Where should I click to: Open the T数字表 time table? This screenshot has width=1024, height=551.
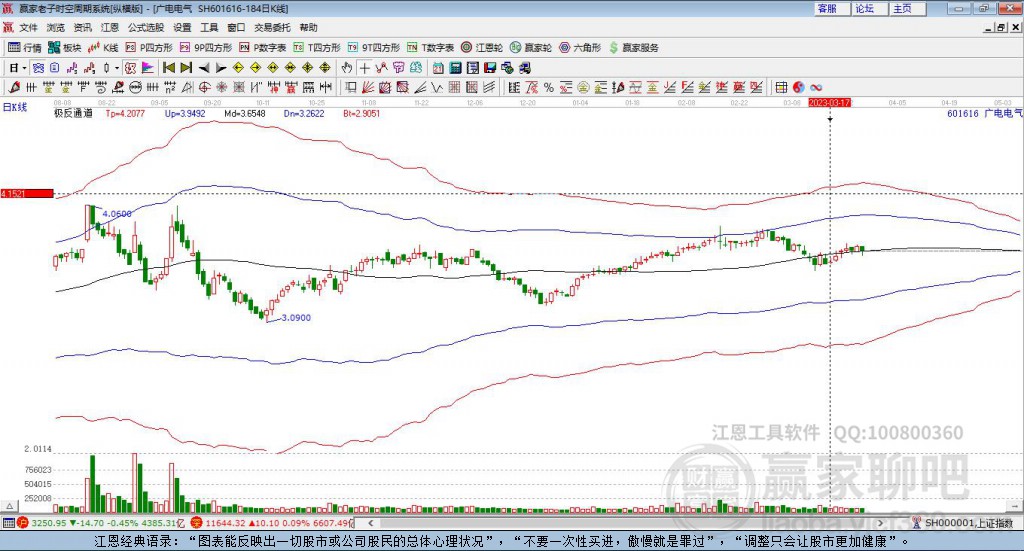click(430, 48)
